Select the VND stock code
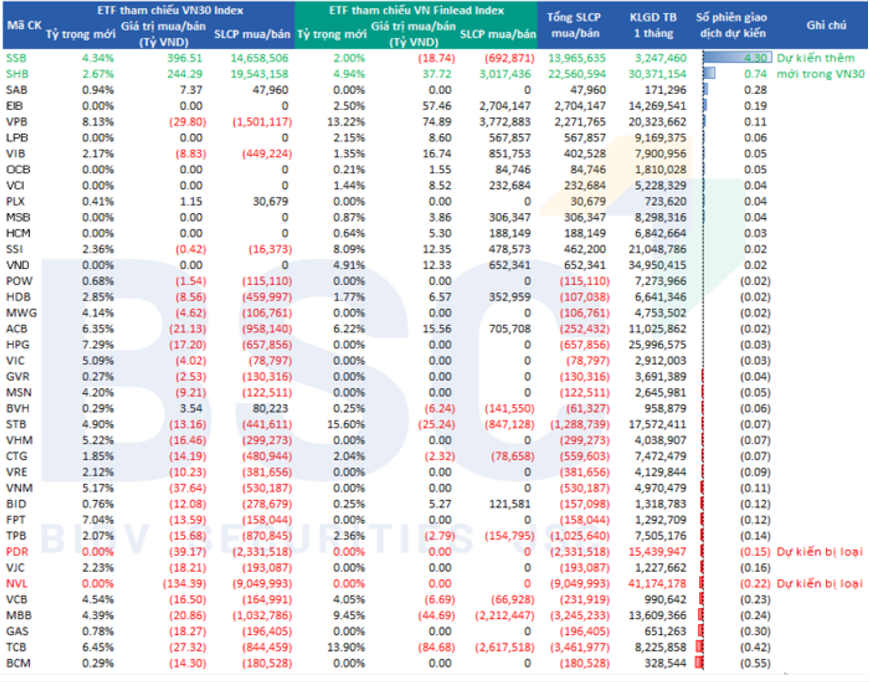 pyautogui.click(x=17, y=265)
